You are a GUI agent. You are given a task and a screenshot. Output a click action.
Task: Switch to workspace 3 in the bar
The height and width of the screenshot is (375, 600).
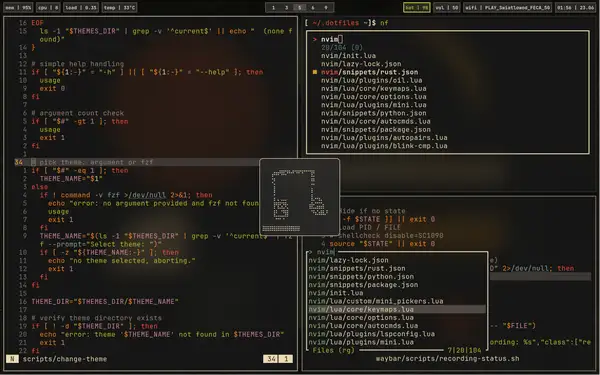pyautogui.click(x=286, y=7)
